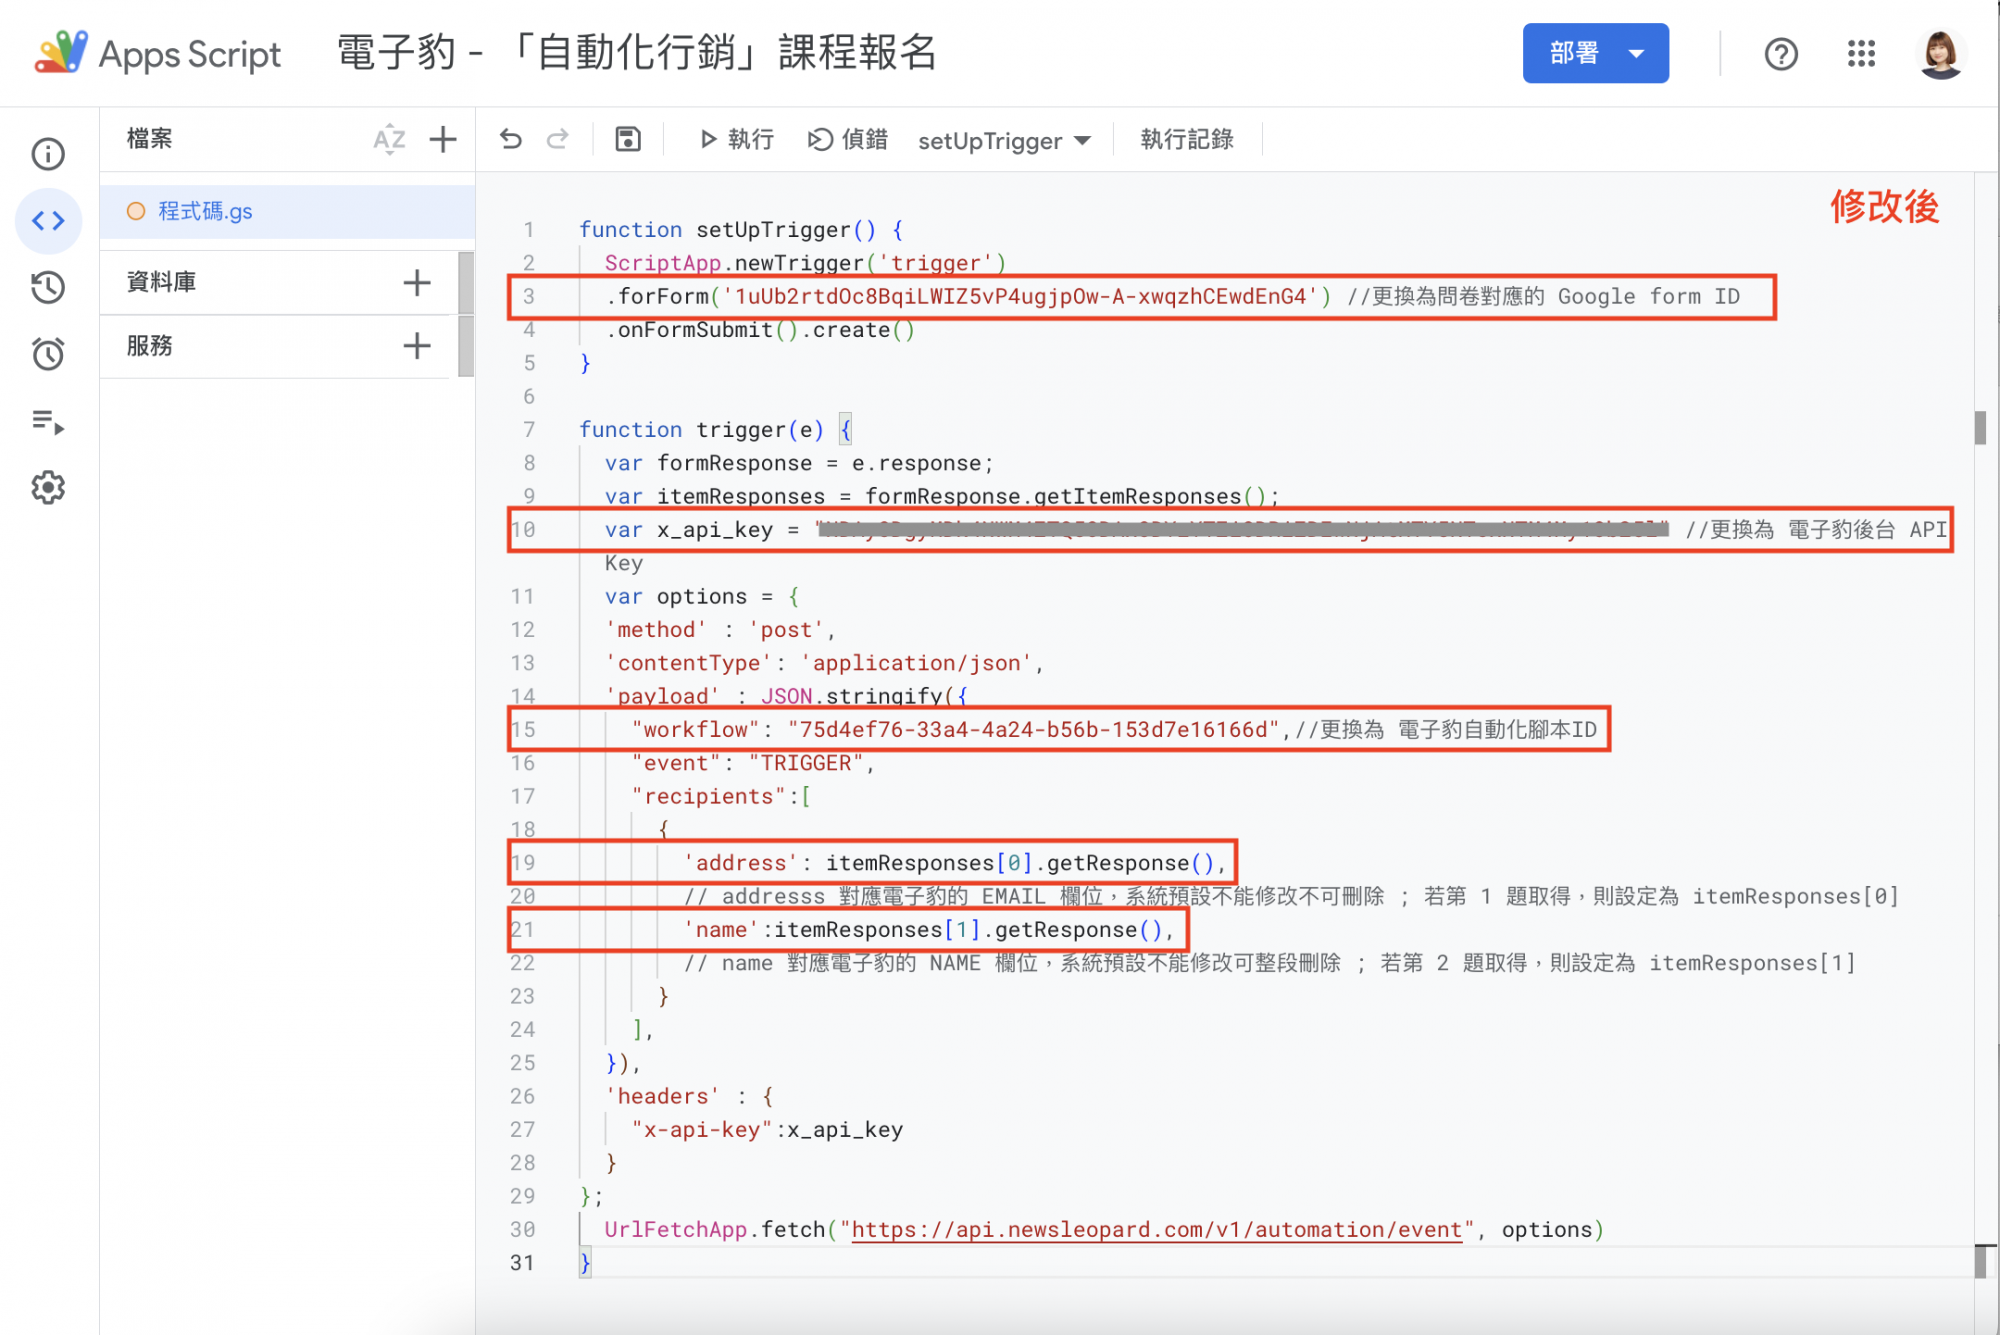Click 'var options = {' on line 11
The height and width of the screenshot is (1335, 2000).
click(x=702, y=596)
